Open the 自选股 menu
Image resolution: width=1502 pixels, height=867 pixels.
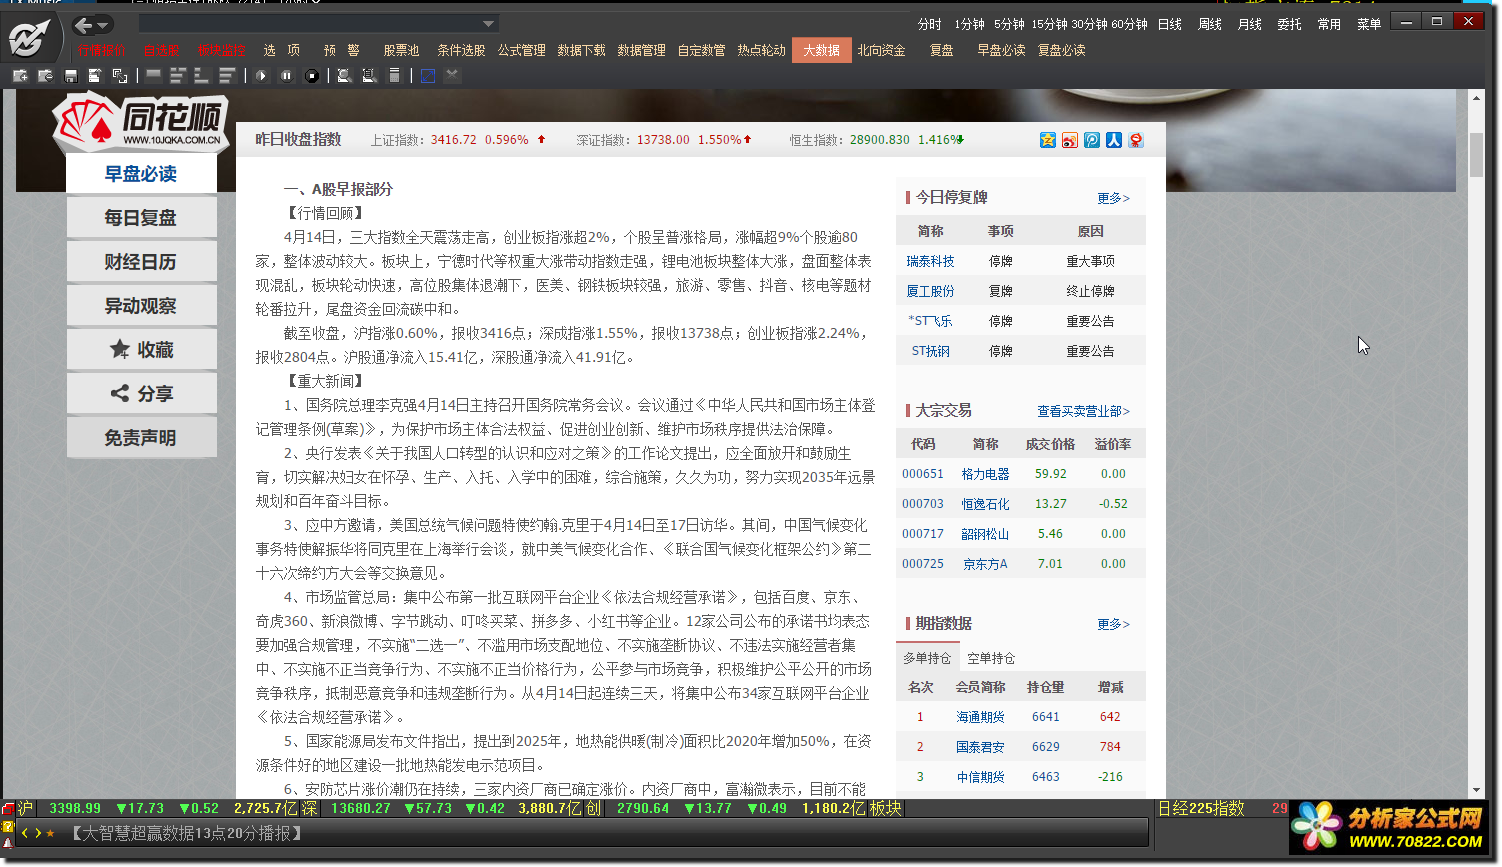162,50
